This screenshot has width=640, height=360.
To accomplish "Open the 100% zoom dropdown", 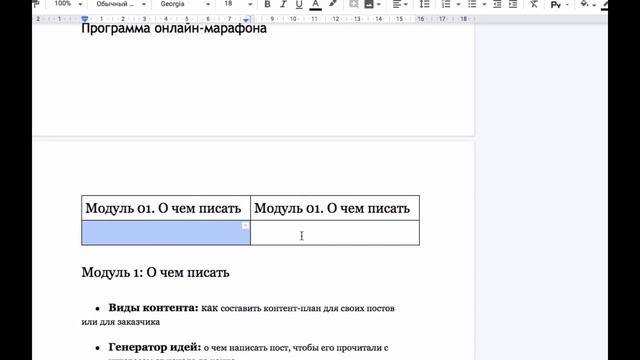I will (x=68, y=4).
